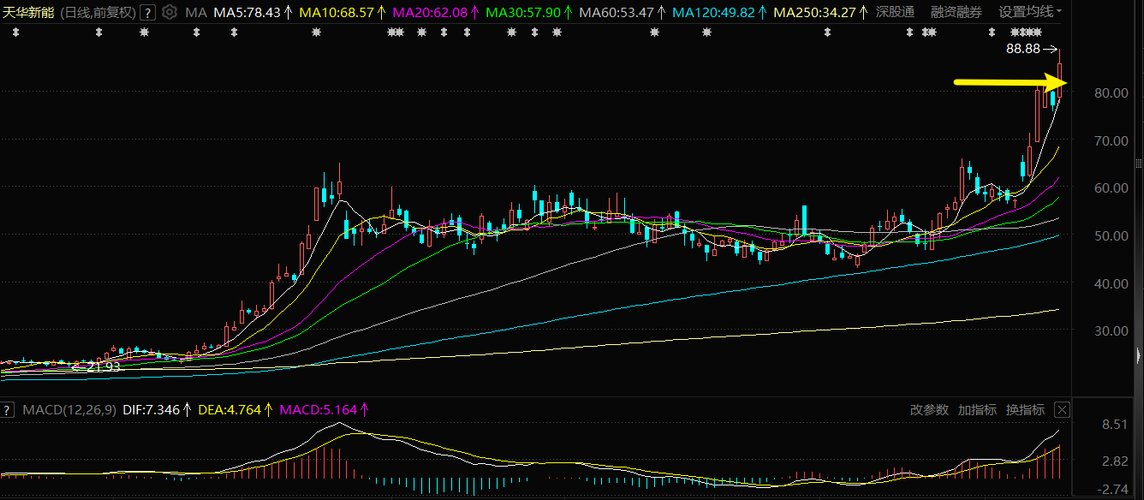Click the event marker below 深股通
1144x500 pixels.
(909, 32)
